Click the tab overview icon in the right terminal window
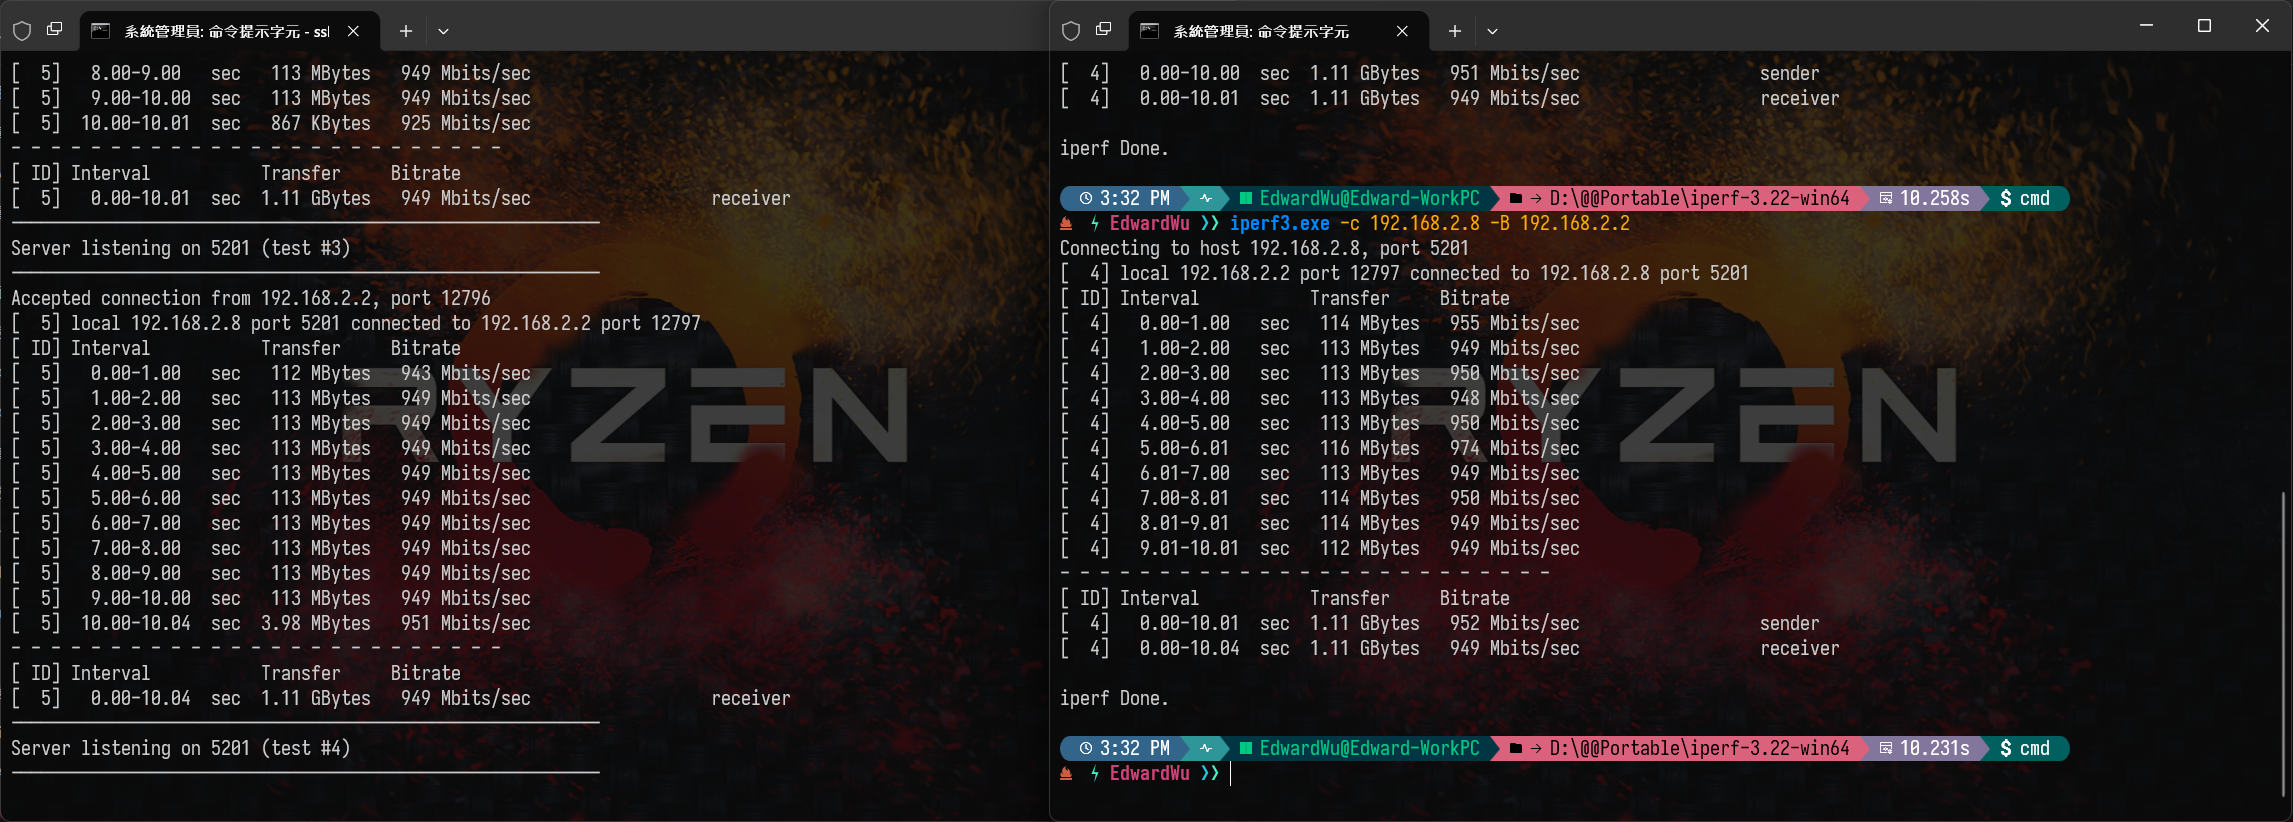2293x822 pixels. [1104, 30]
